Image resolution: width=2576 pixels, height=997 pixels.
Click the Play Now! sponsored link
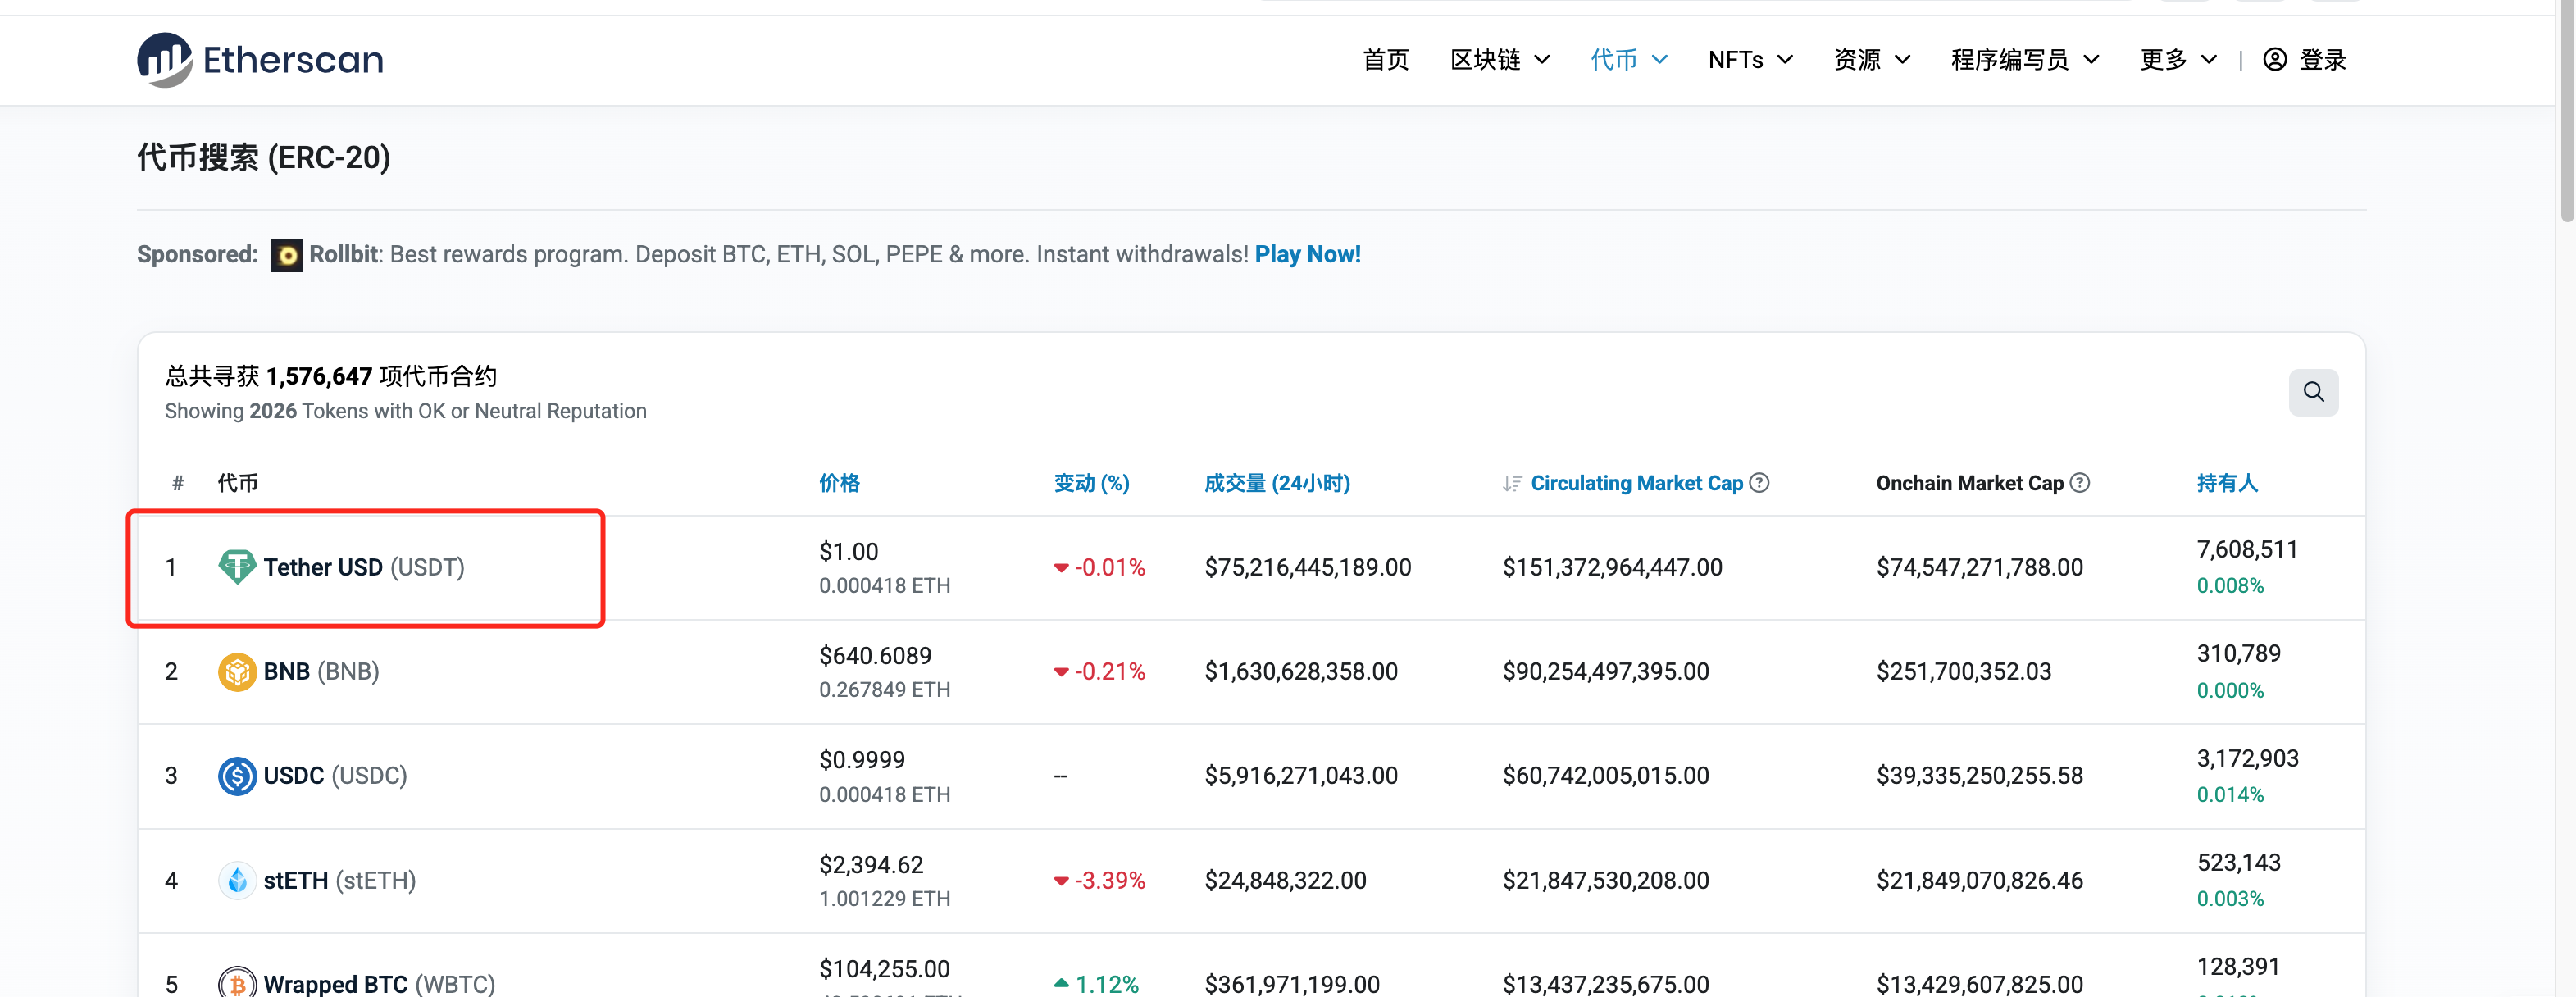pyautogui.click(x=1307, y=254)
